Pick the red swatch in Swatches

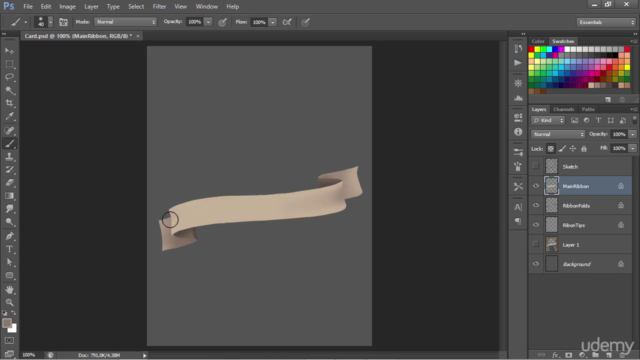pyautogui.click(x=531, y=49)
